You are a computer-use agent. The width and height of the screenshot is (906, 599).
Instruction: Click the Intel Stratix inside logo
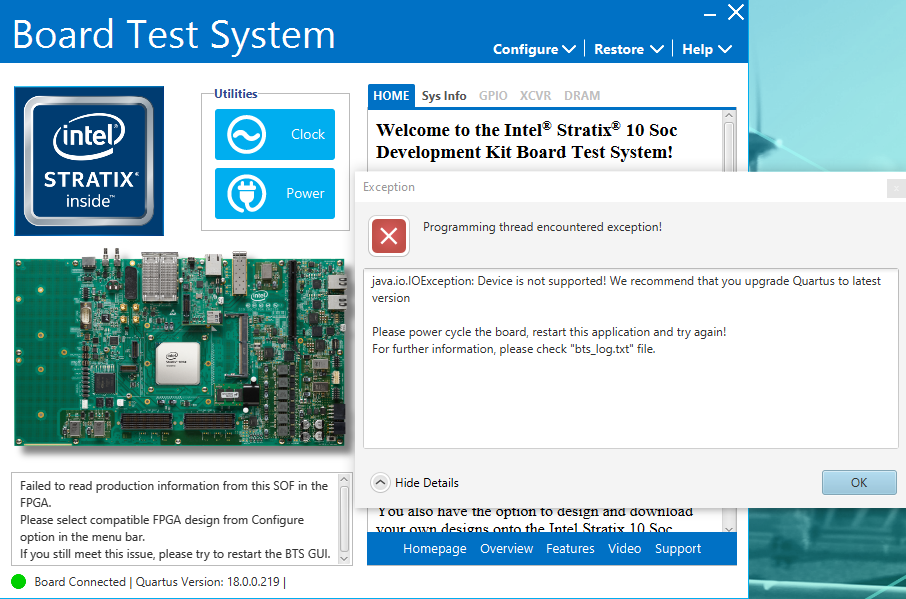coord(89,160)
